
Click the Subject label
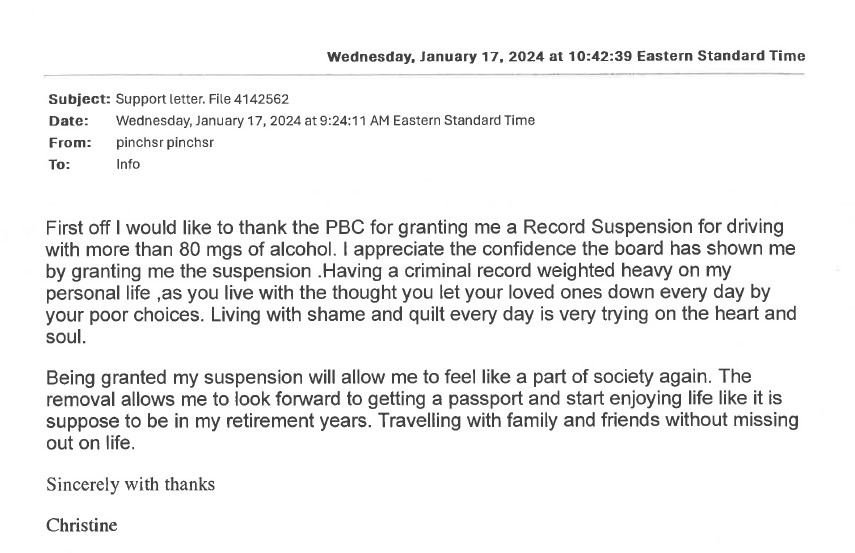tap(79, 99)
